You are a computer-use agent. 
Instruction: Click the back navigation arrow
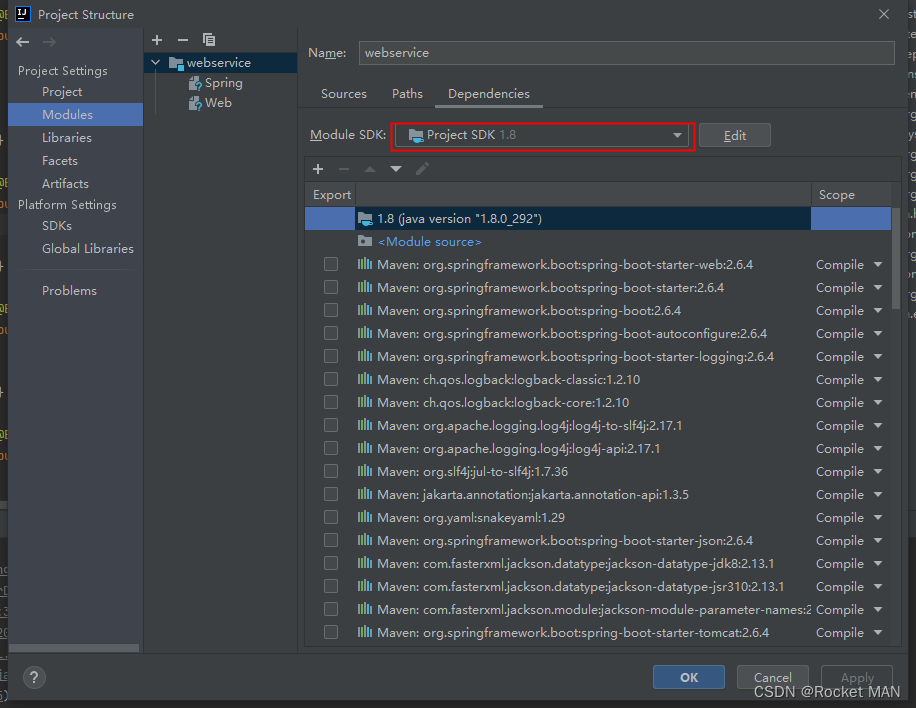(x=22, y=41)
